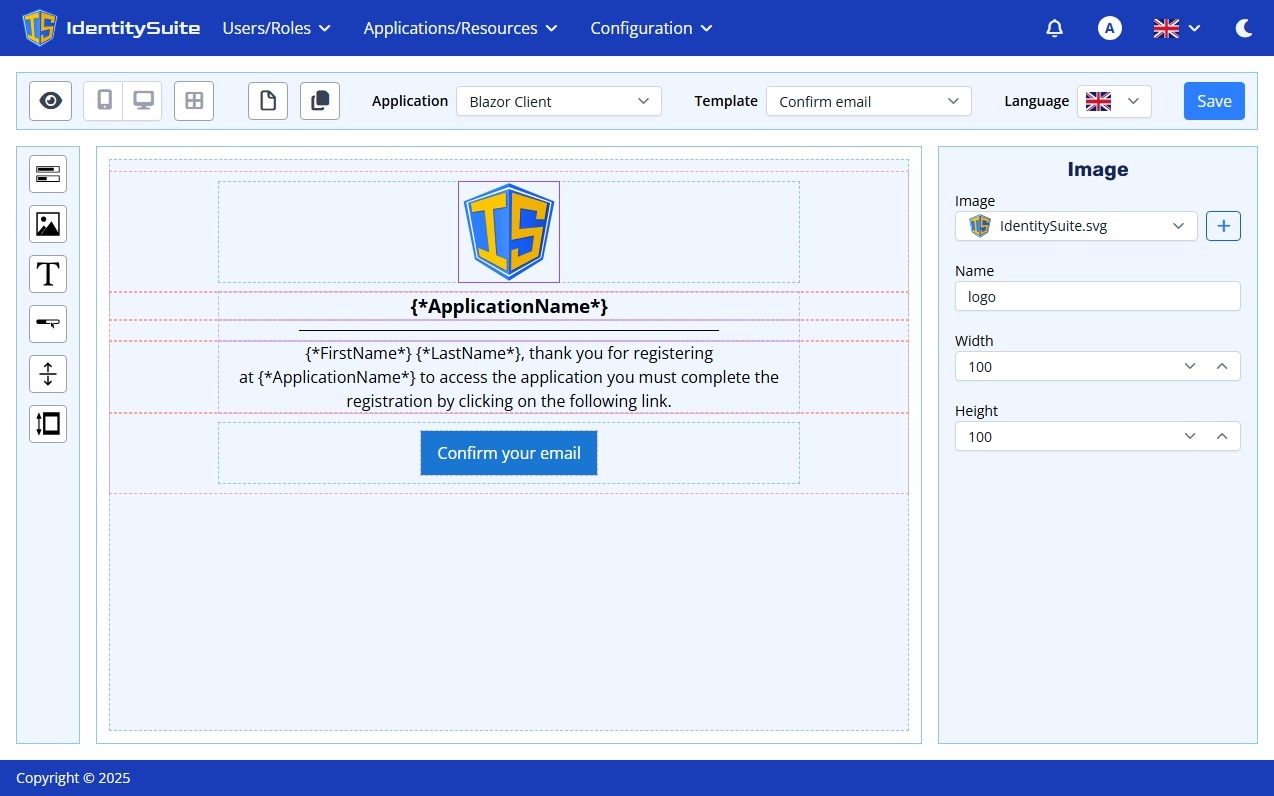Toggle the email preview eye icon
The image size is (1274, 796).
[50, 100]
